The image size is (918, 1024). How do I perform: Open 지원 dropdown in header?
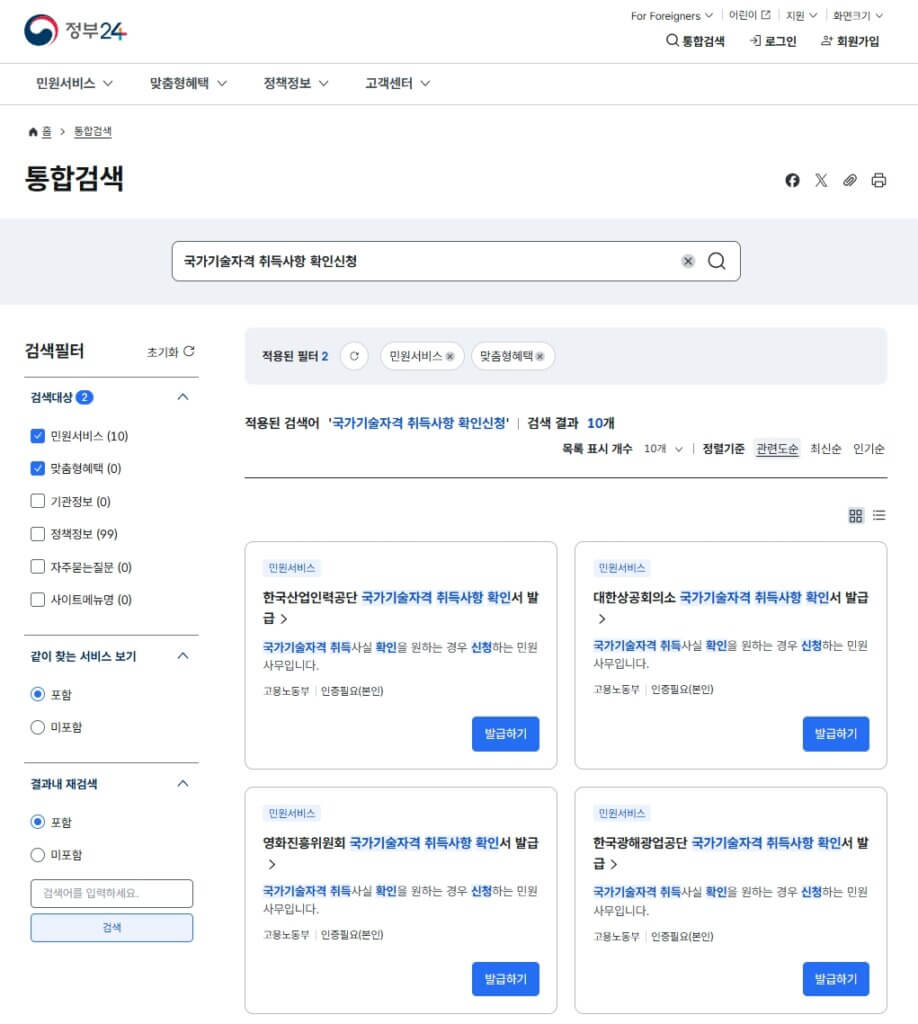(x=801, y=16)
